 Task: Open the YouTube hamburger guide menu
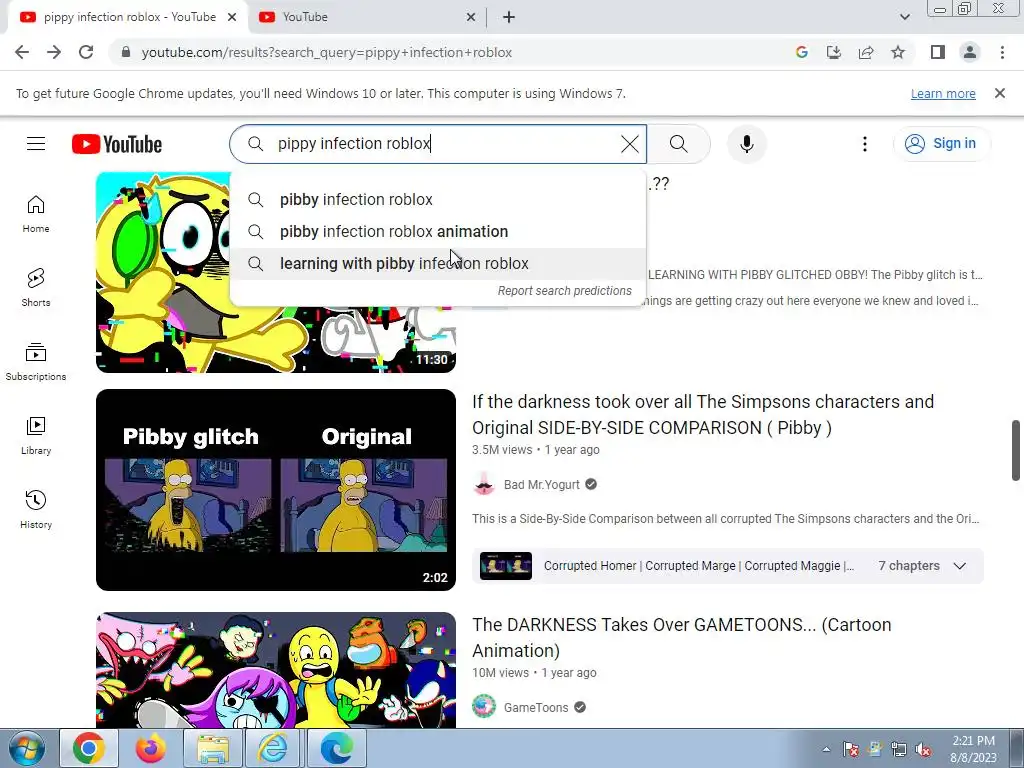pyautogui.click(x=36, y=144)
